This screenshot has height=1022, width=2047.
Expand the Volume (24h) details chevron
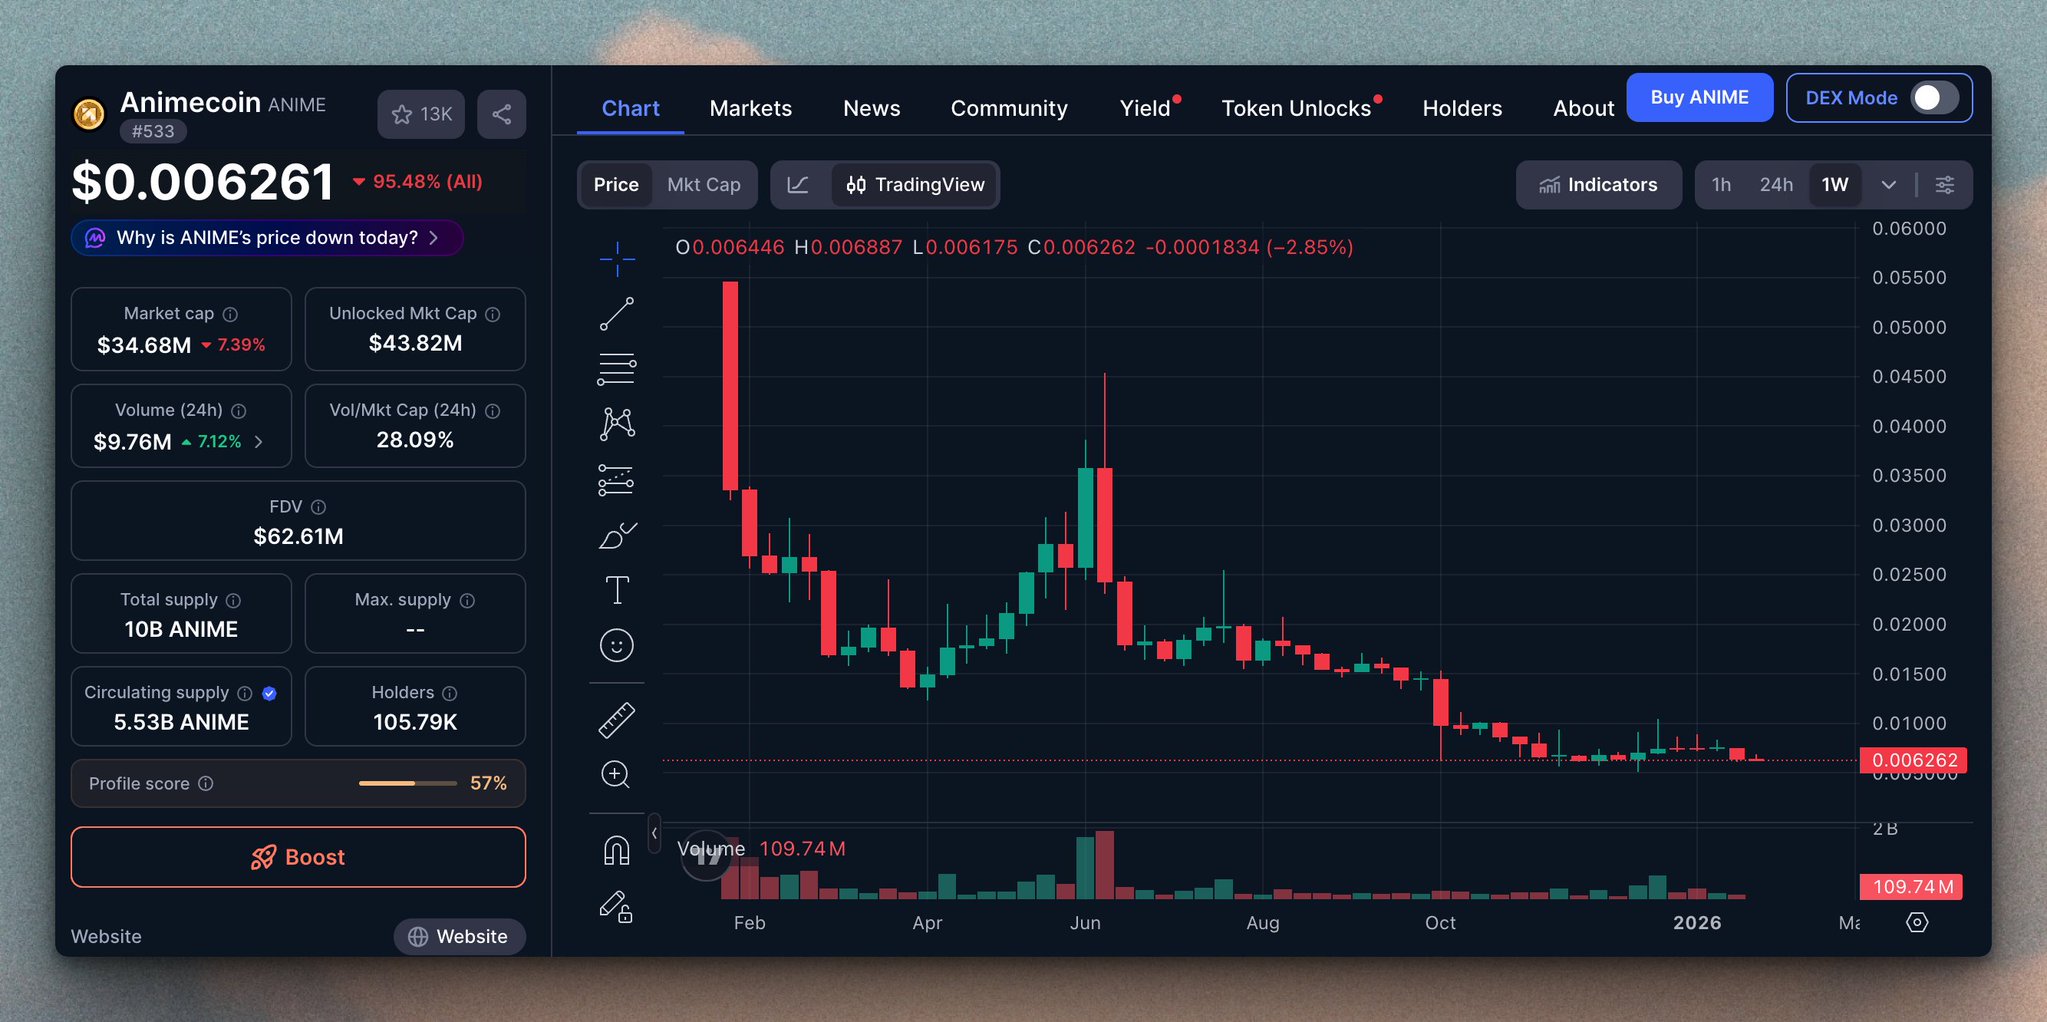259,442
